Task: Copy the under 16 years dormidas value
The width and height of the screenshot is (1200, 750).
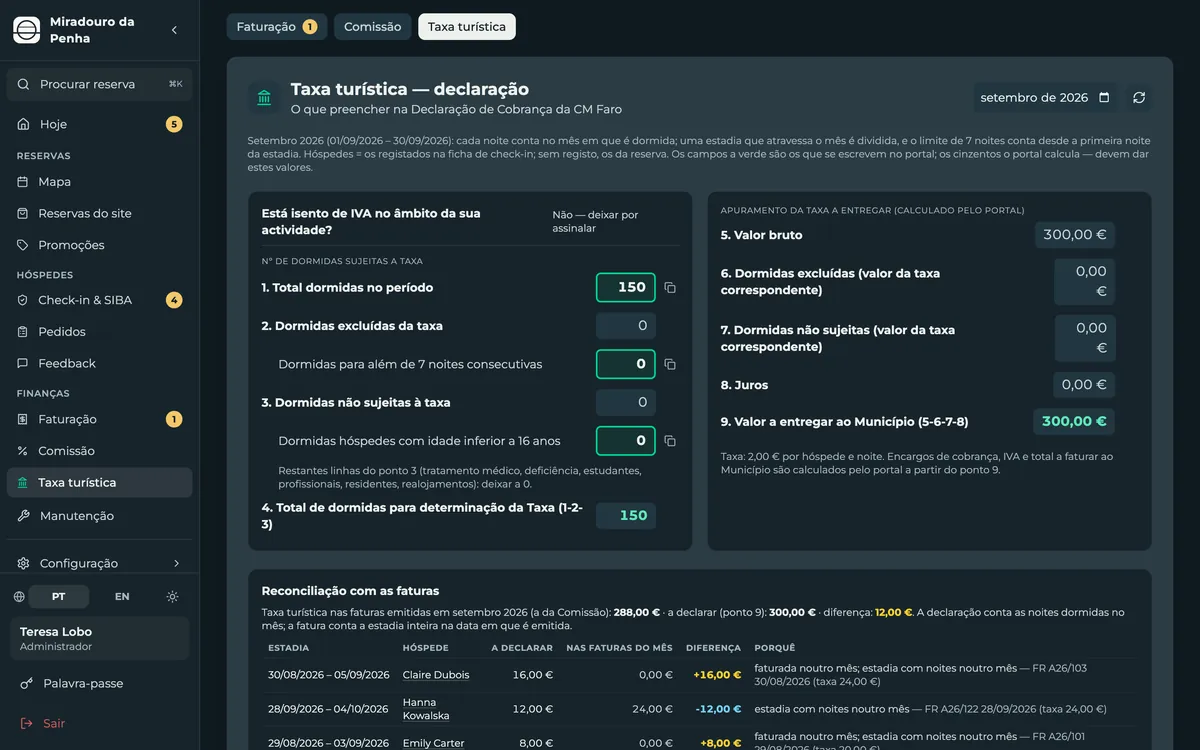Action: click(x=670, y=441)
